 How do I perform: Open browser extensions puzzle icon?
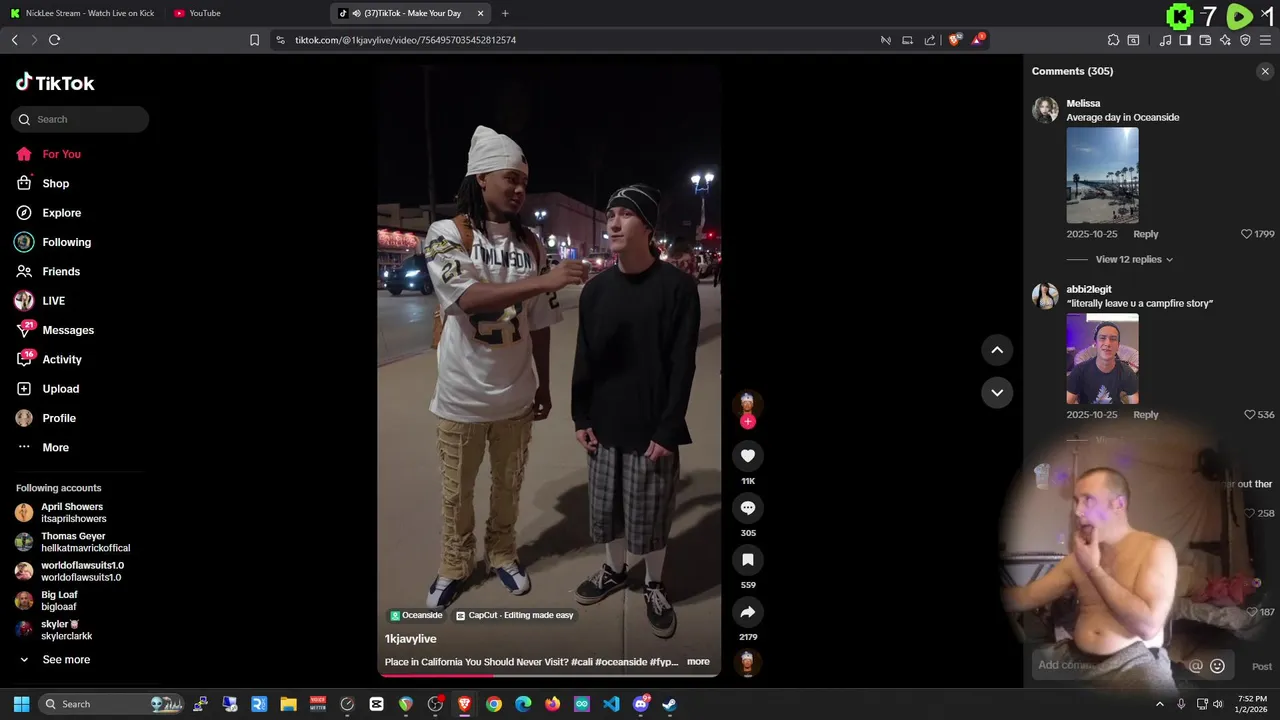point(1113,40)
